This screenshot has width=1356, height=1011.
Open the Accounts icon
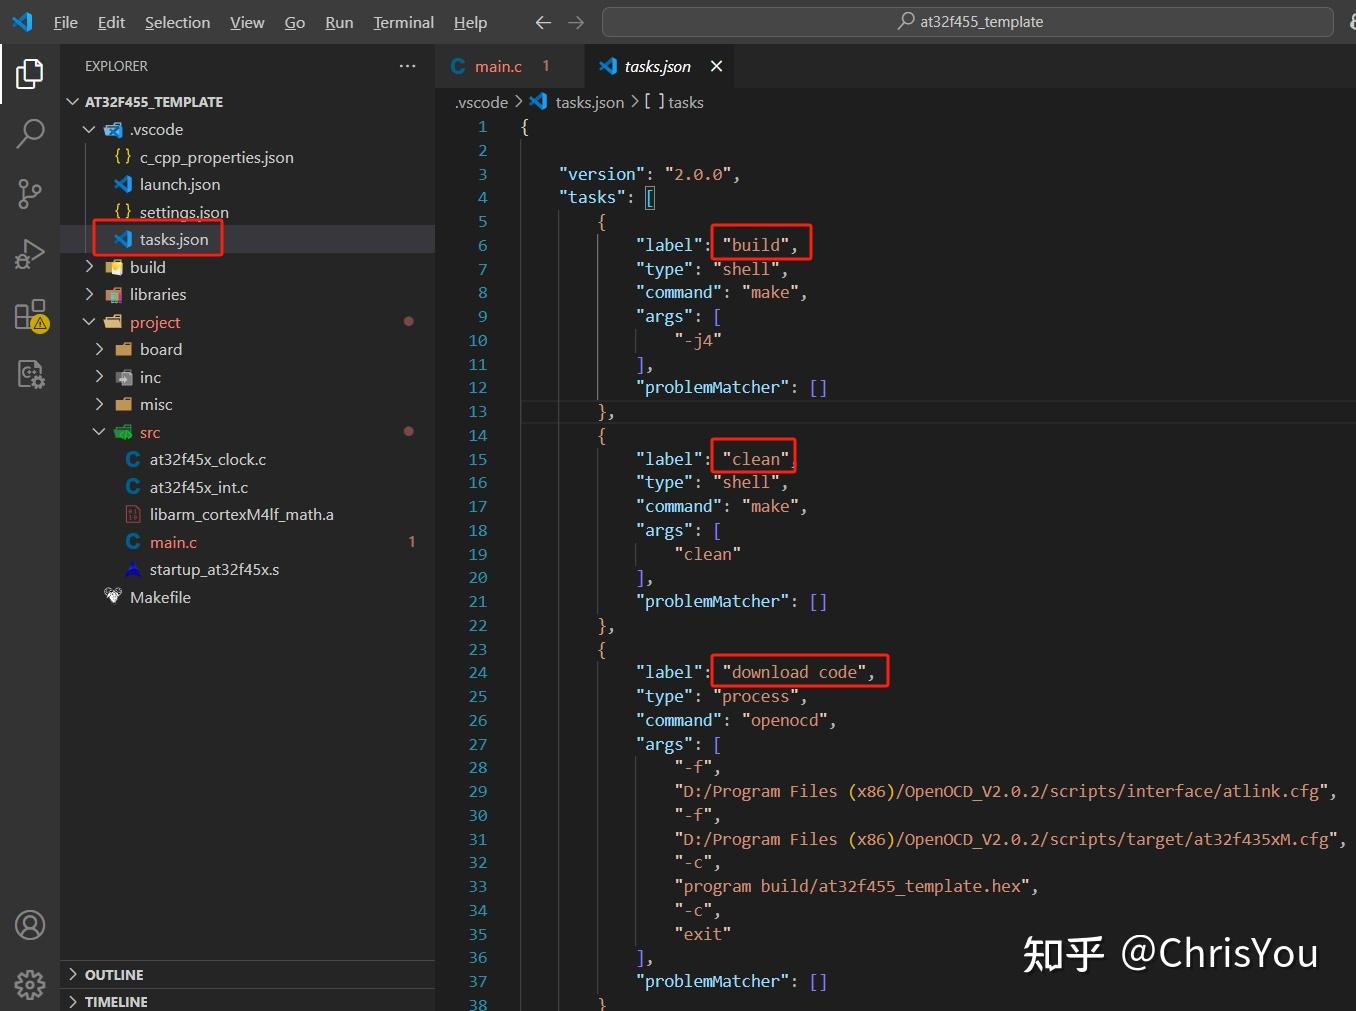point(29,925)
